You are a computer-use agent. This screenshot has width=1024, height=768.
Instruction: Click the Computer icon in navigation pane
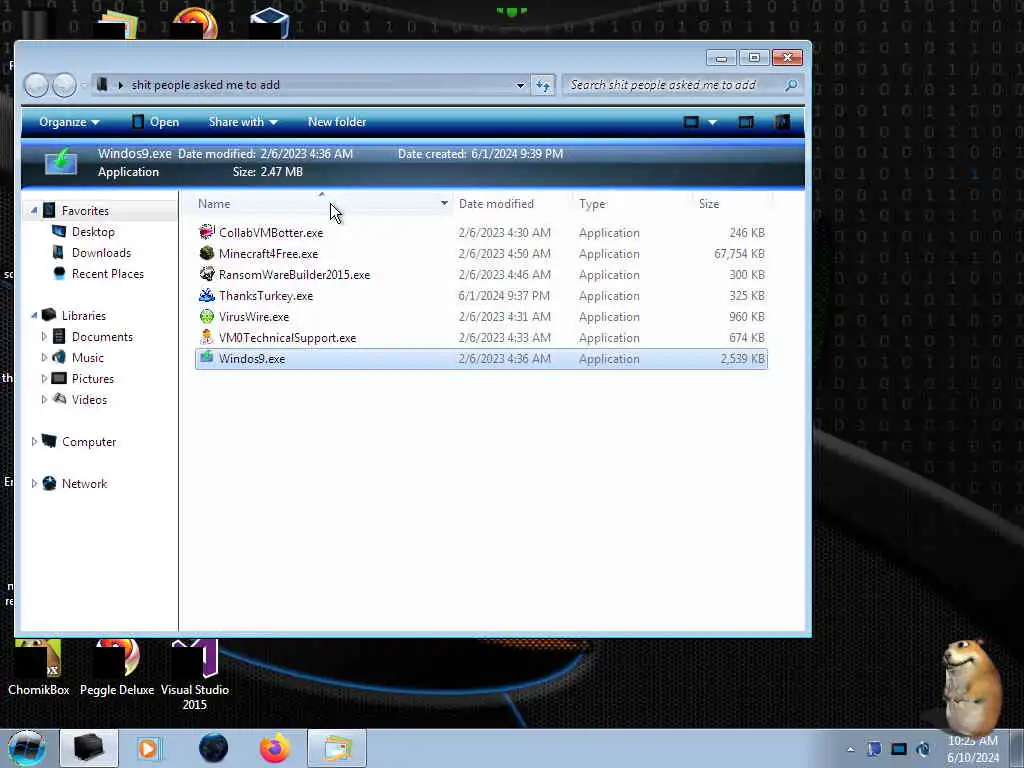(x=49, y=441)
